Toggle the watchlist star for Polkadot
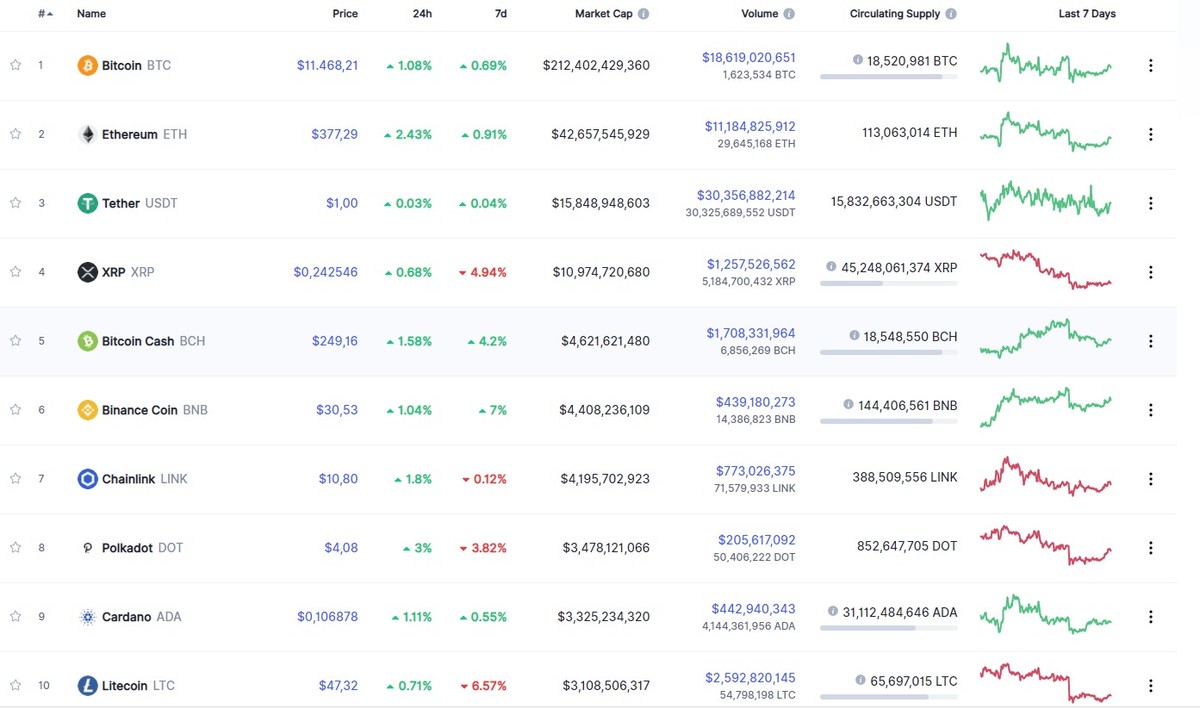 [15, 548]
